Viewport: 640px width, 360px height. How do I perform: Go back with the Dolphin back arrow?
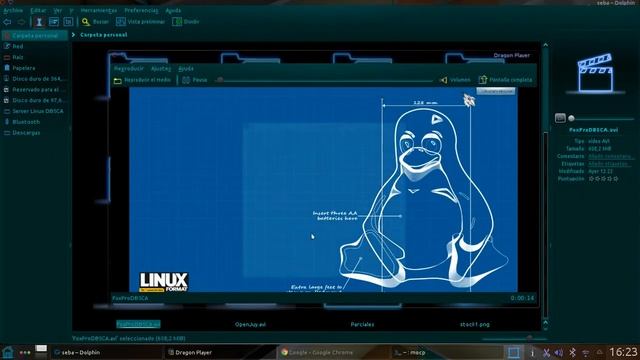coord(7,22)
